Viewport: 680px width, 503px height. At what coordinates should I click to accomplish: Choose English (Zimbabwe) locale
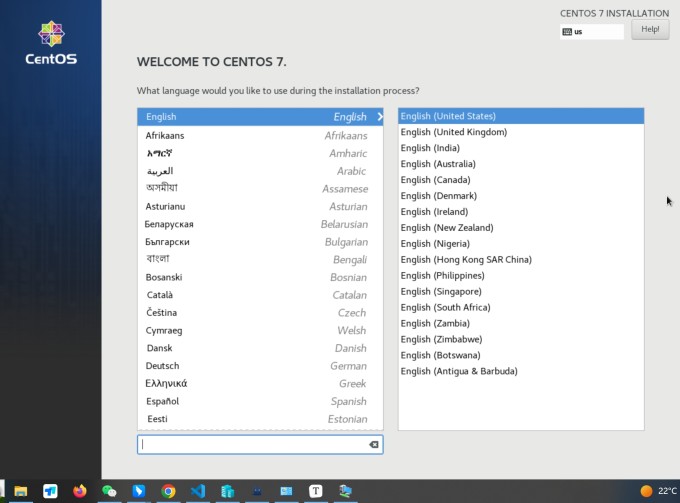521,340
